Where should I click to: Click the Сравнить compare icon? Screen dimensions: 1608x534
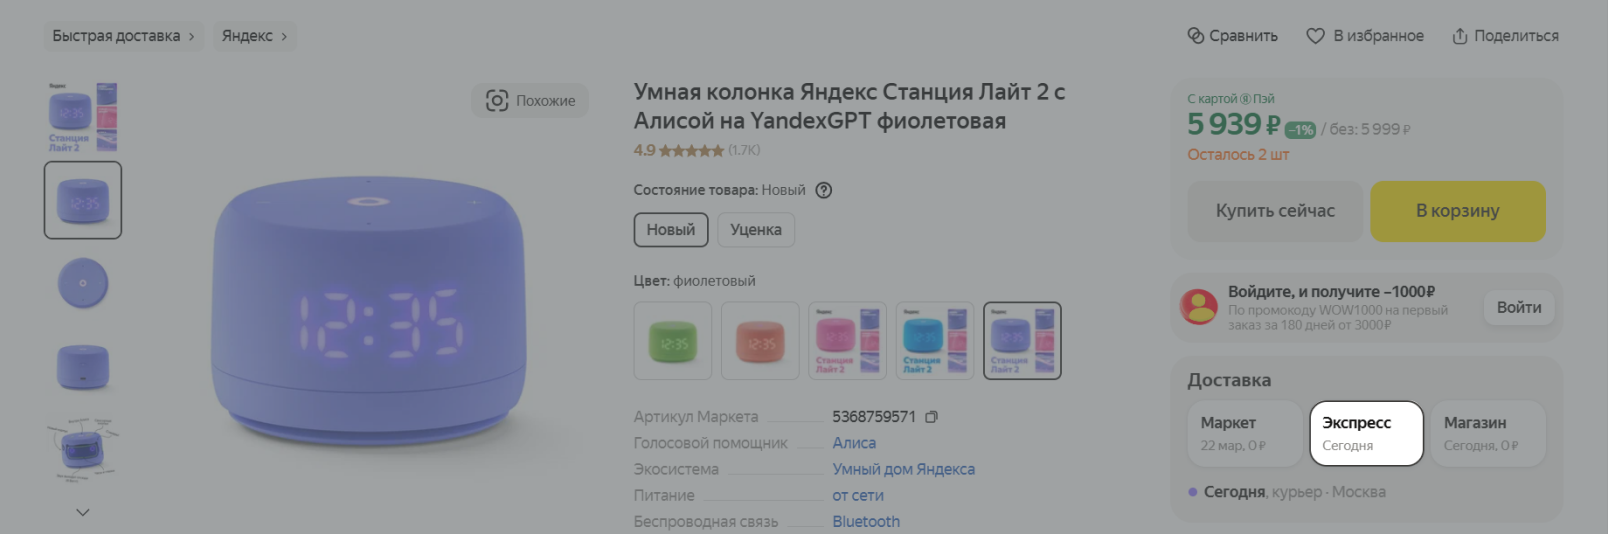tap(1195, 36)
